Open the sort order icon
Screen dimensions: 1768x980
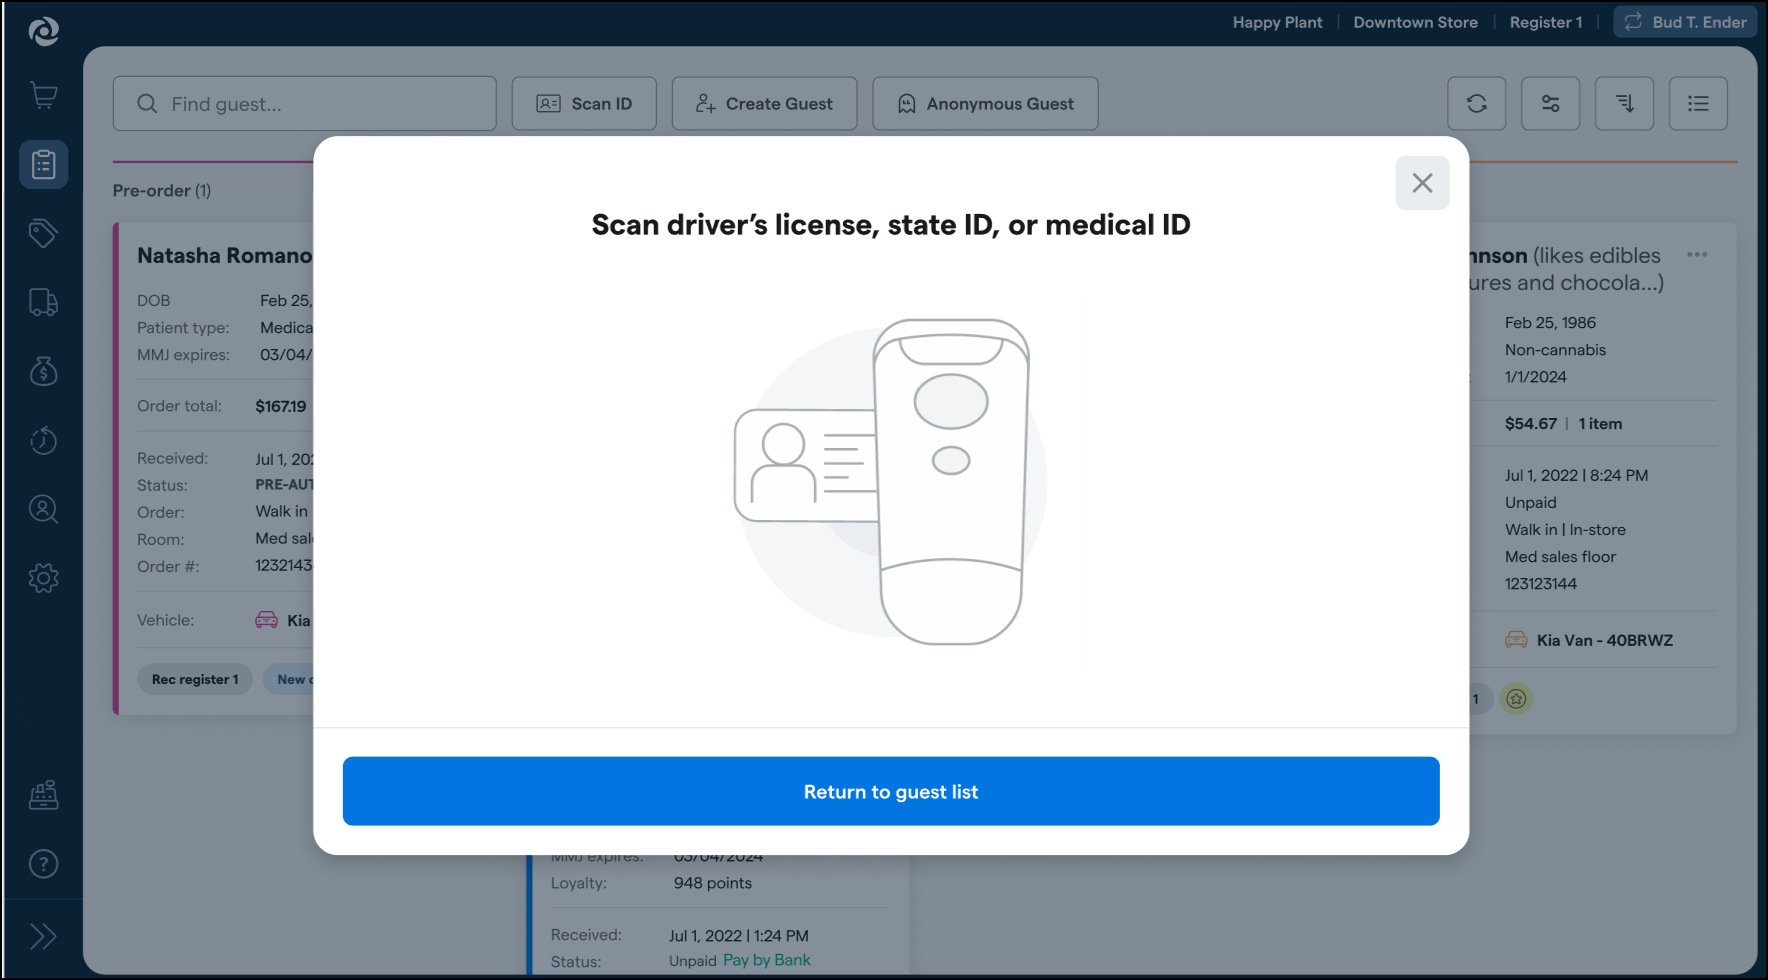1625,104
